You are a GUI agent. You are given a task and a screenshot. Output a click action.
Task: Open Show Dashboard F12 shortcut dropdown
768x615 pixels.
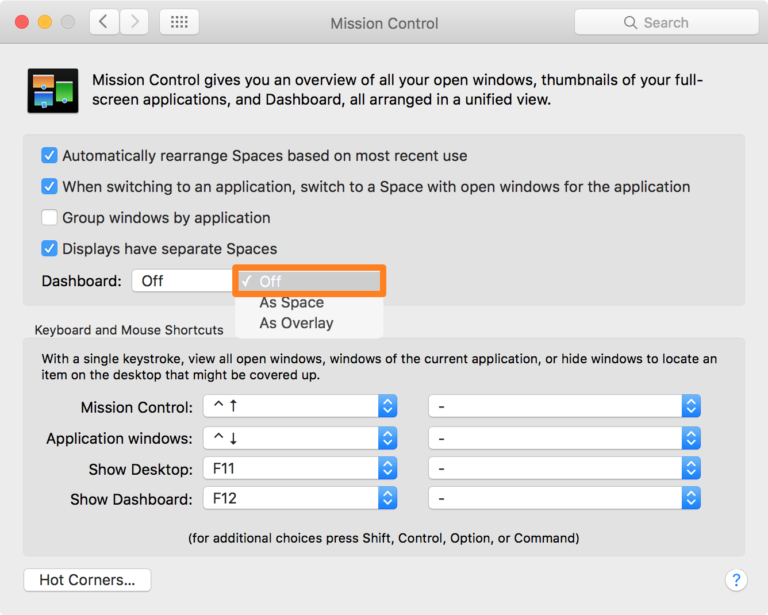(300, 498)
